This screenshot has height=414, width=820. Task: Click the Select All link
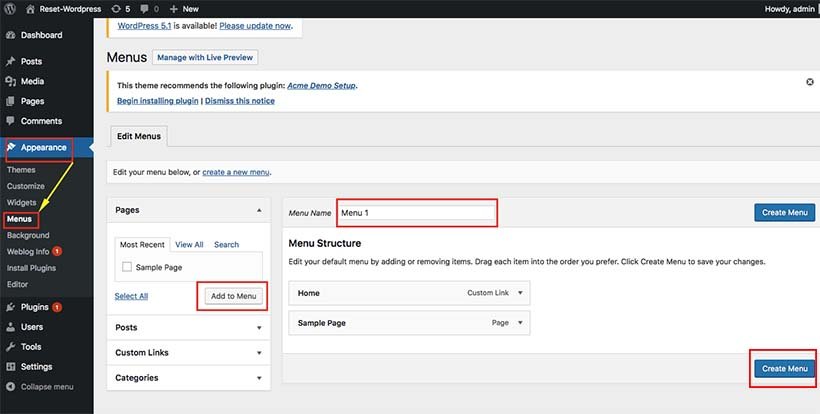click(x=131, y=296)
